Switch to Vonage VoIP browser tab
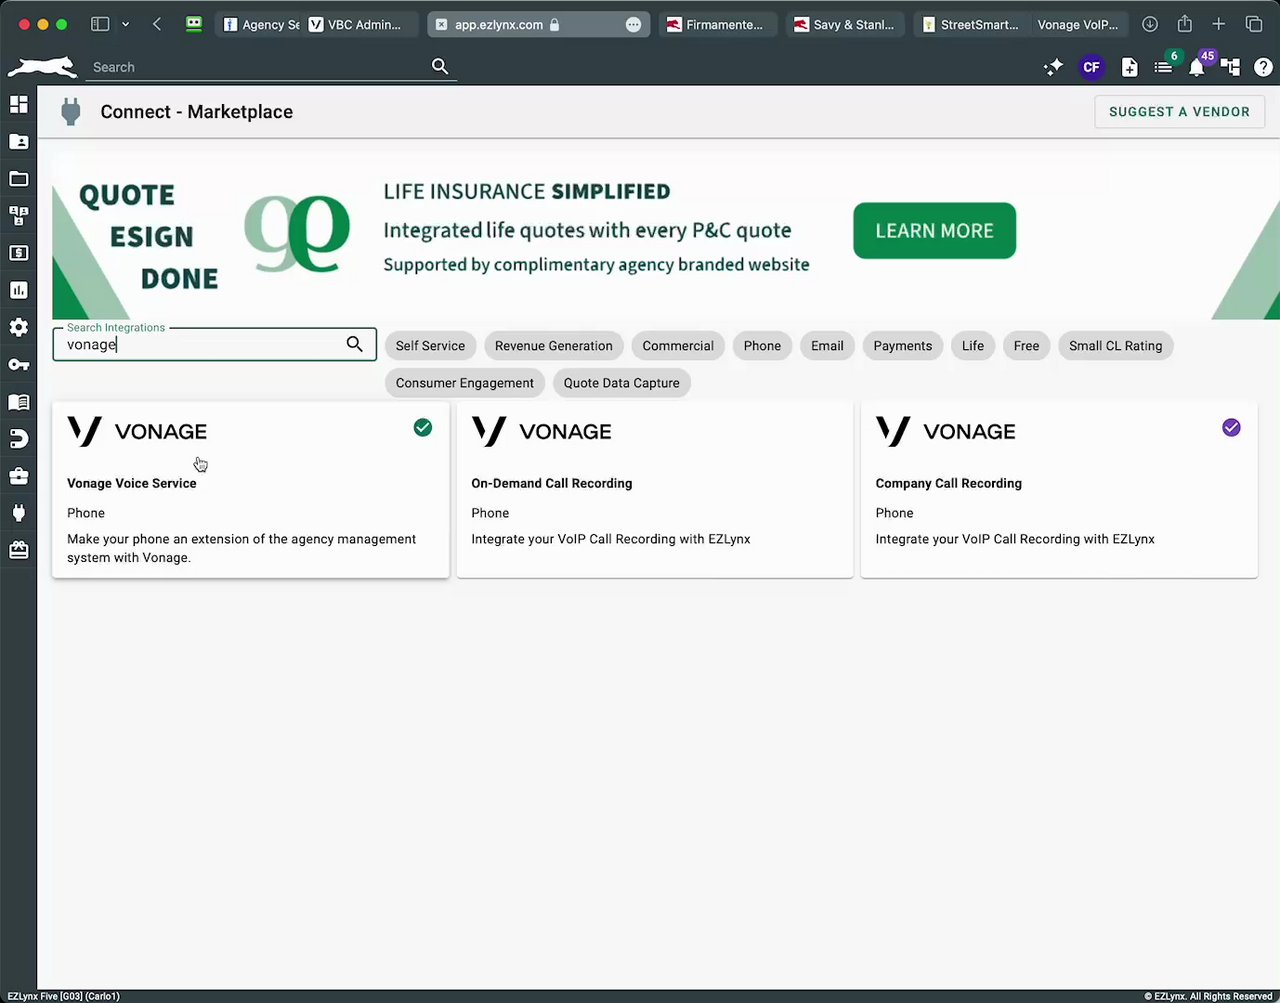Viewport: 1280px width, 1003px height. pyautogui.click(x=1079, y=24)
